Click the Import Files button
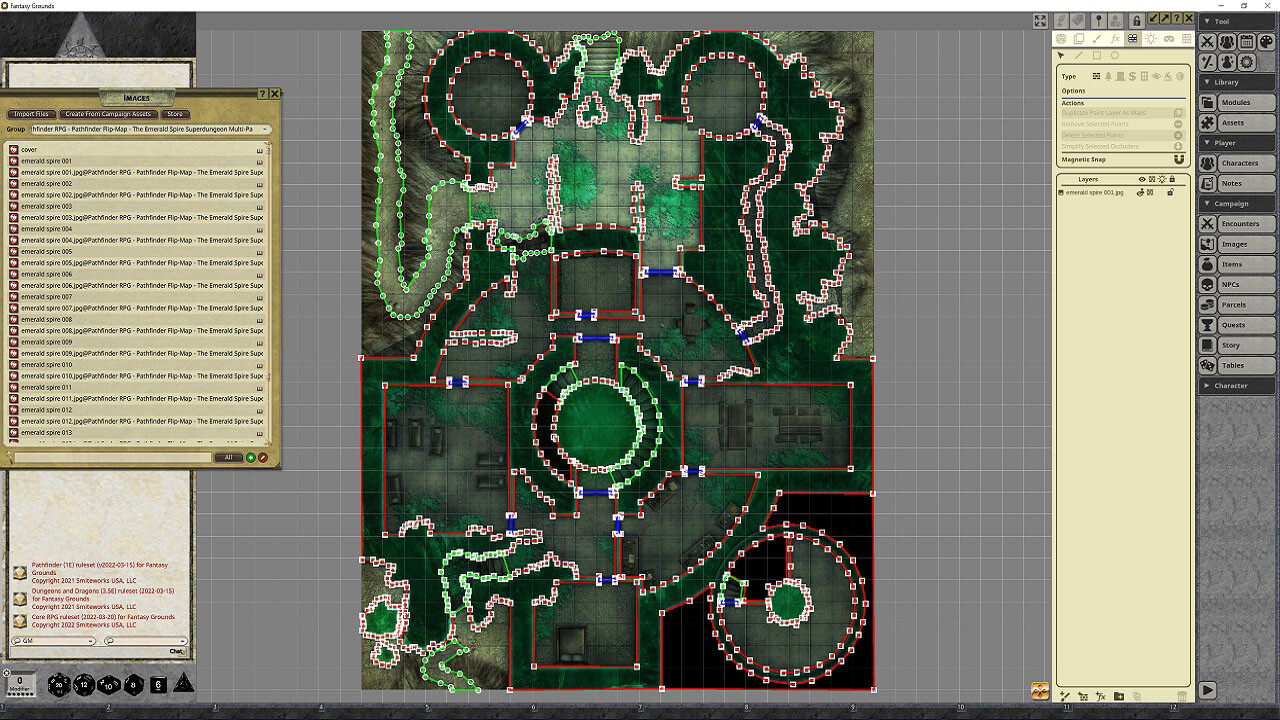The width and height of the screenshot is (1280, 720). pyautogui.click(x=31, y=113)
